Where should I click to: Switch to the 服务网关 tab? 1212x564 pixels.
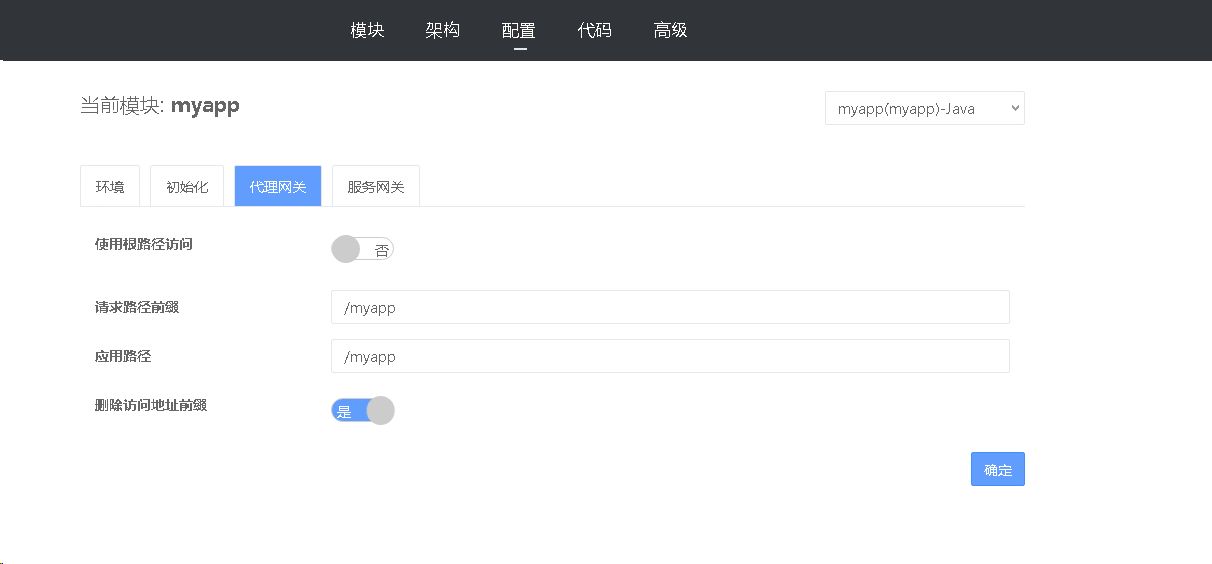tap(376, 186)
